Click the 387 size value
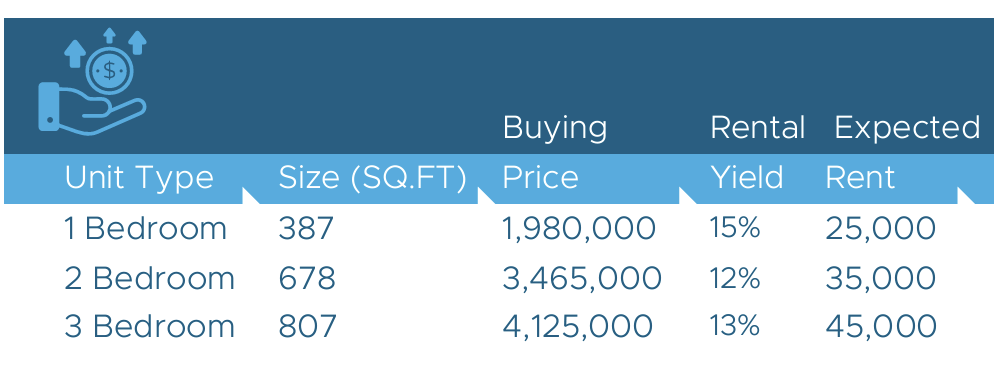Viewport: 994px width, 390px height. 306,228
